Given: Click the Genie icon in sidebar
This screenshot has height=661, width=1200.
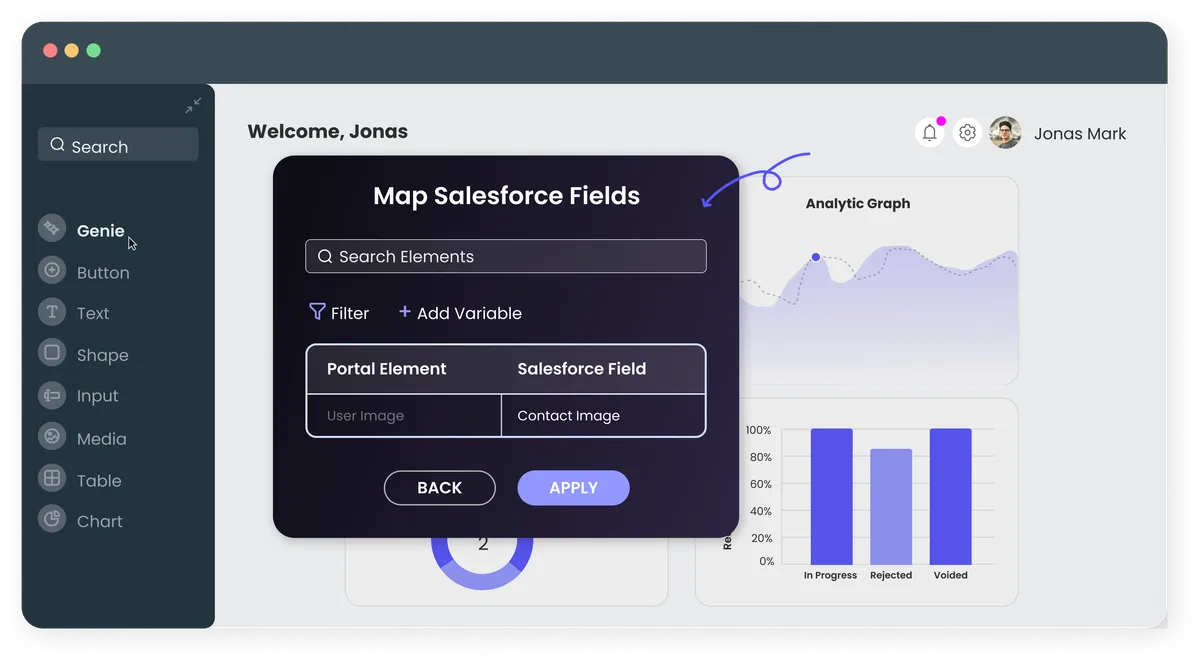Looking at the screenshot, I should (51, 228).
